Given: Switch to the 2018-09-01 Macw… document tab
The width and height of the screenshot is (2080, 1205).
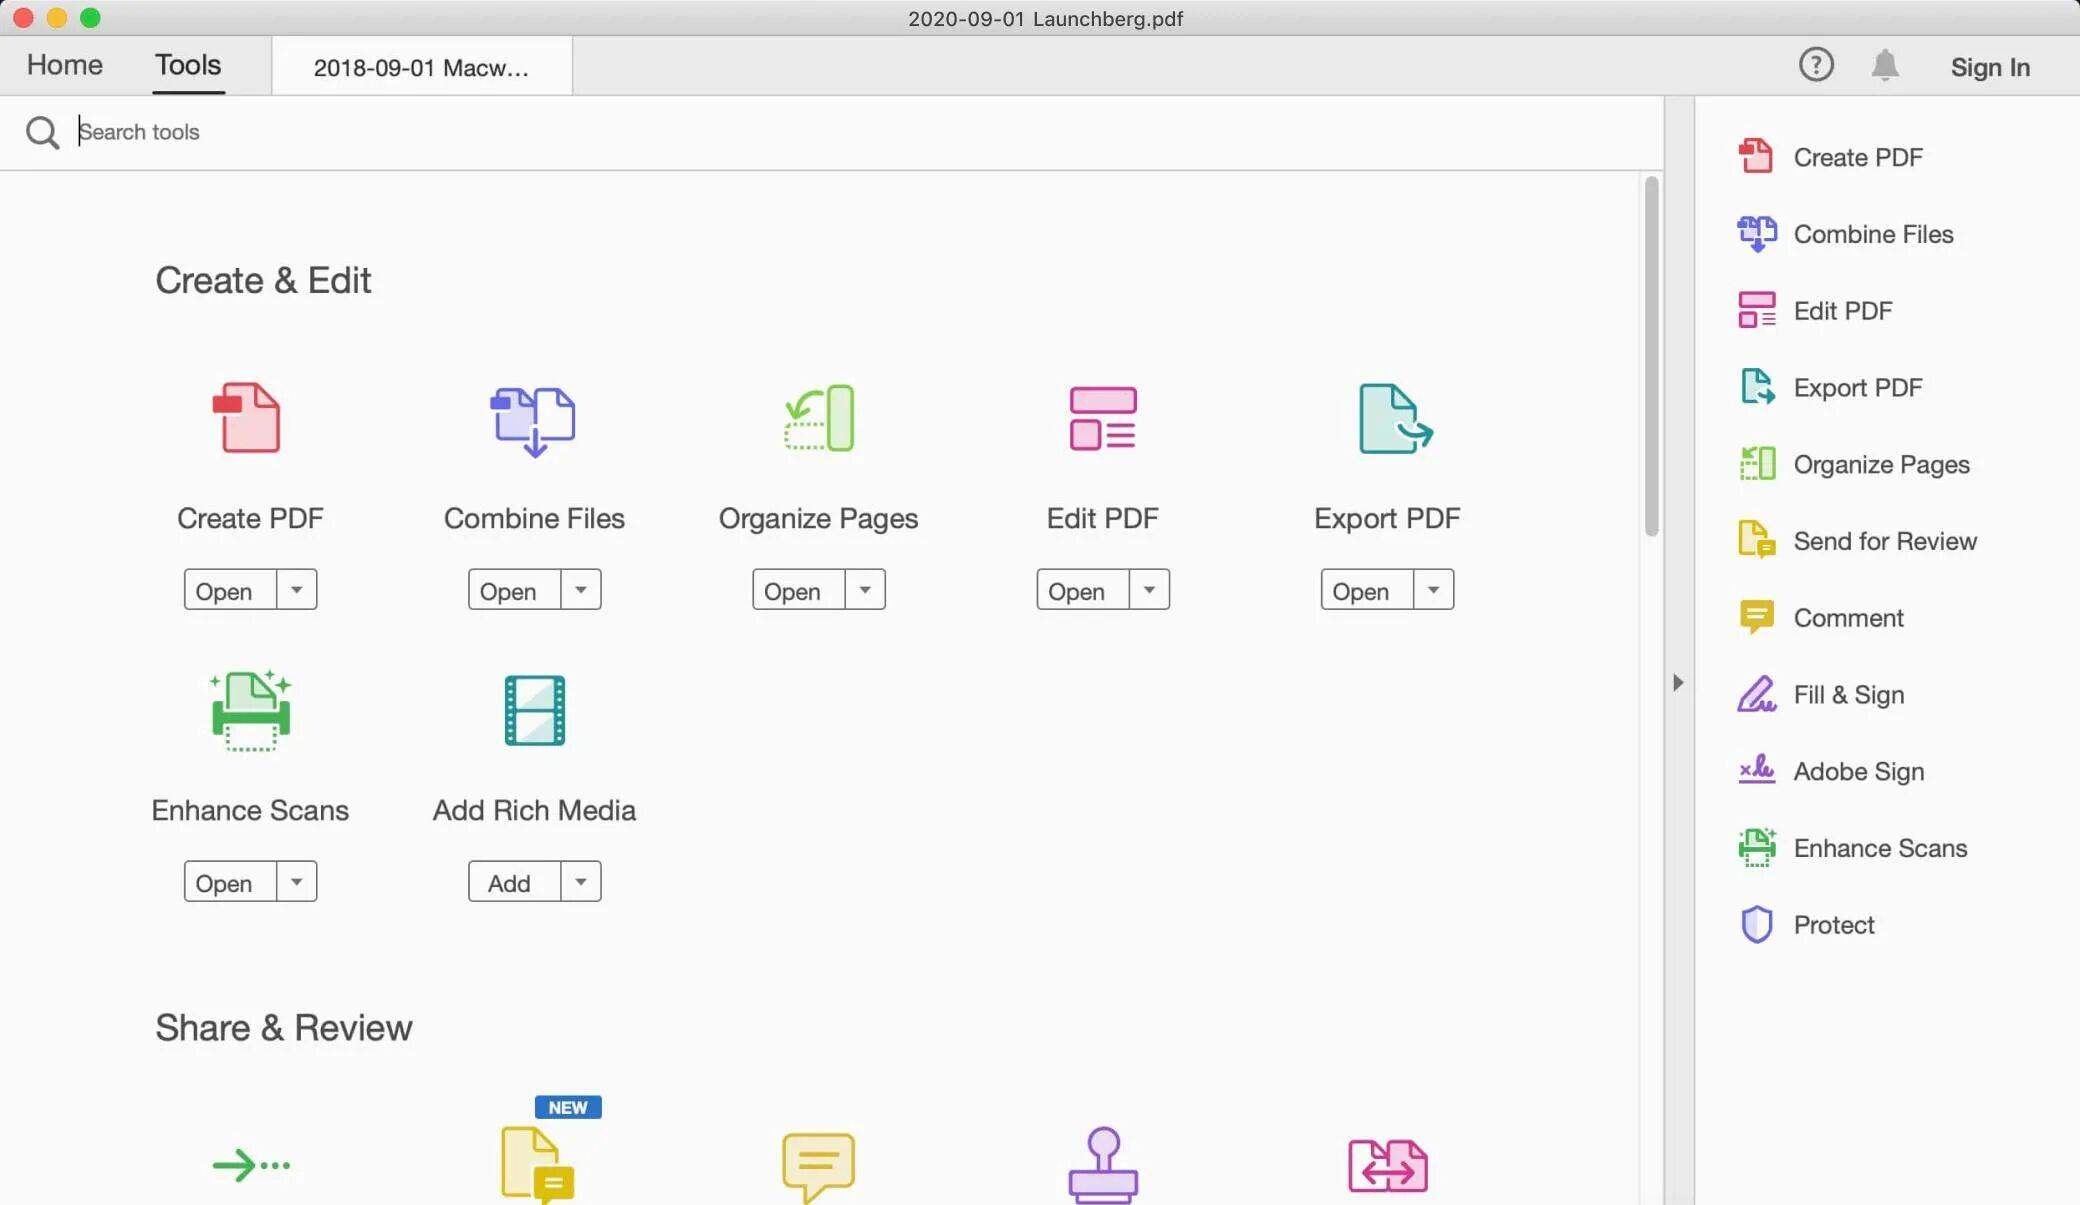Looking at the screenshot, I should 421,67.
